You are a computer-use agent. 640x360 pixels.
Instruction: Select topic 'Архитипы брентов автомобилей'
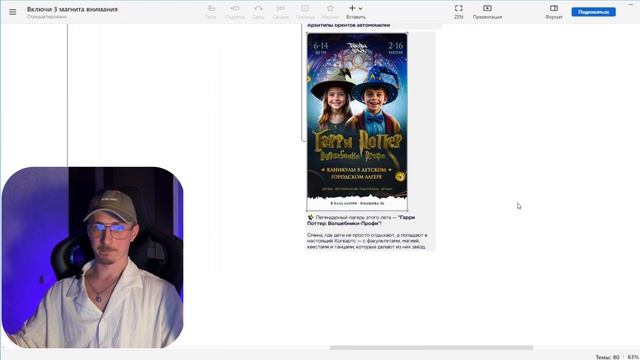tap(349, 25)
